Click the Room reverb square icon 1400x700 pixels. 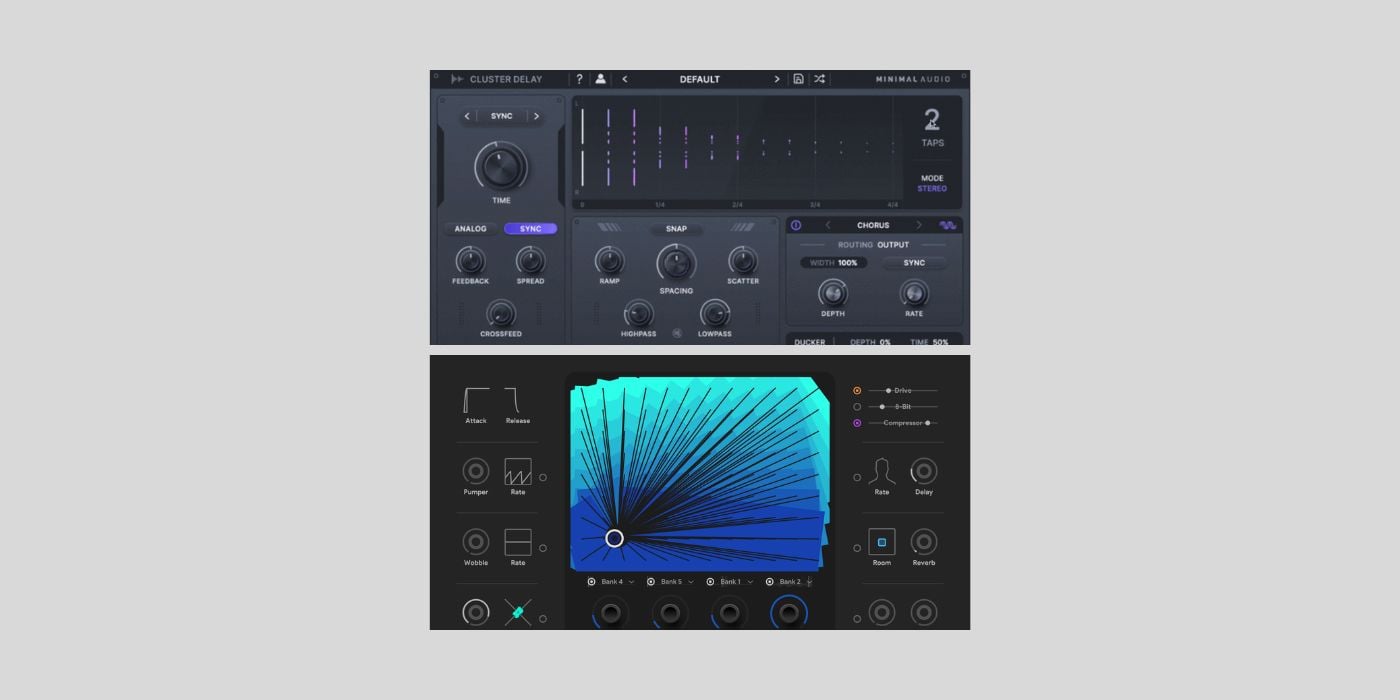point(881,542)
